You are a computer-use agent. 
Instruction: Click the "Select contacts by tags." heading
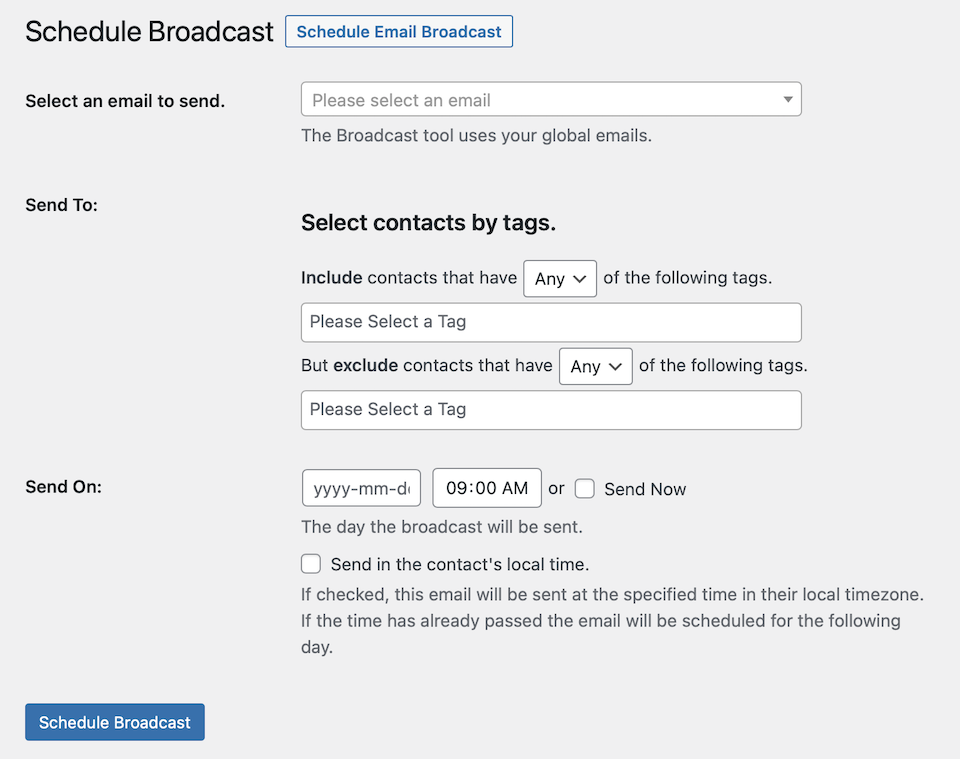click(428, 223)
